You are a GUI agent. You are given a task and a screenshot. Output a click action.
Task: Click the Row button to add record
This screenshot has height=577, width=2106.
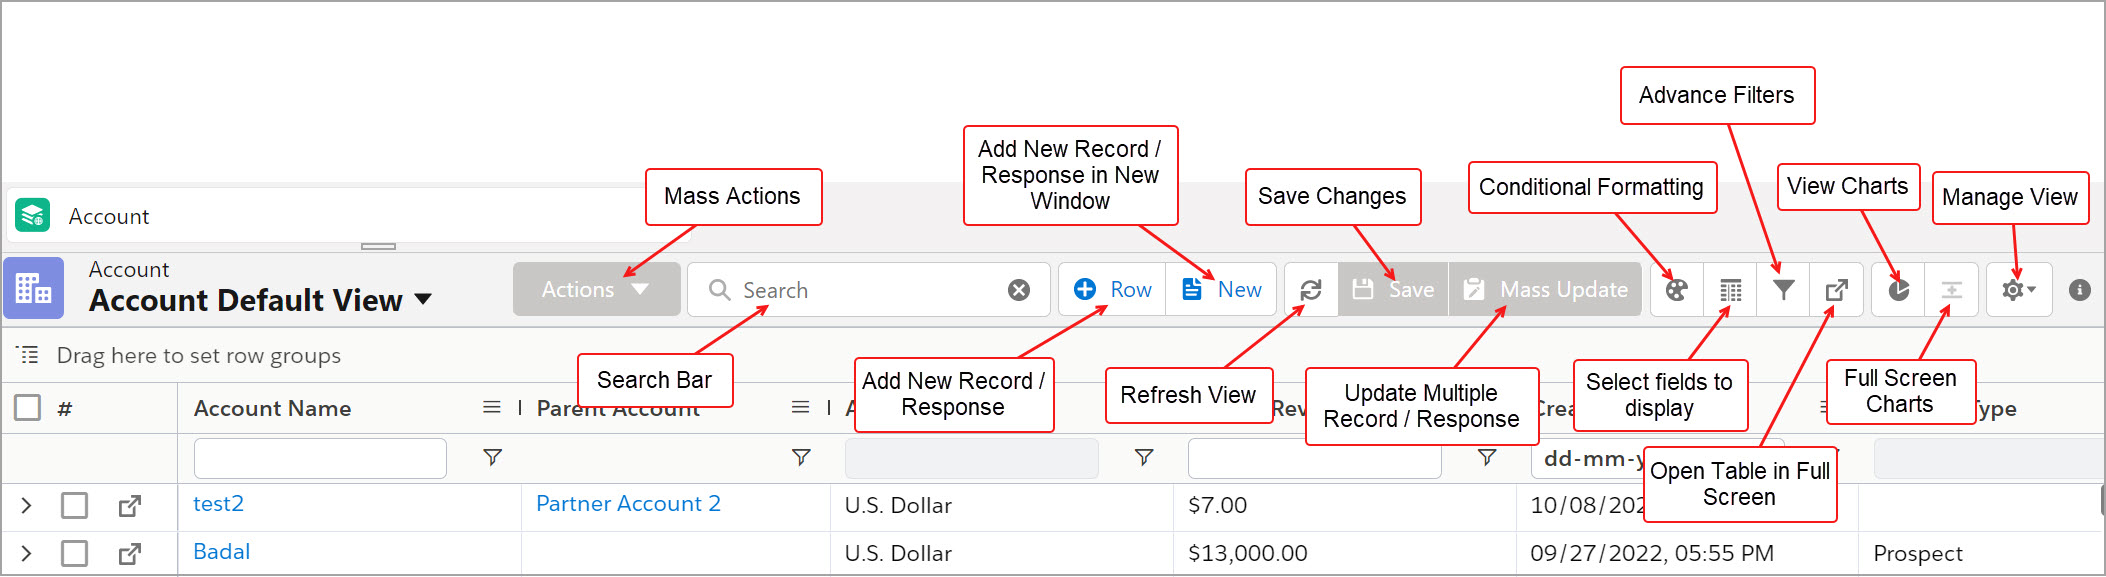coord(1112,290)
